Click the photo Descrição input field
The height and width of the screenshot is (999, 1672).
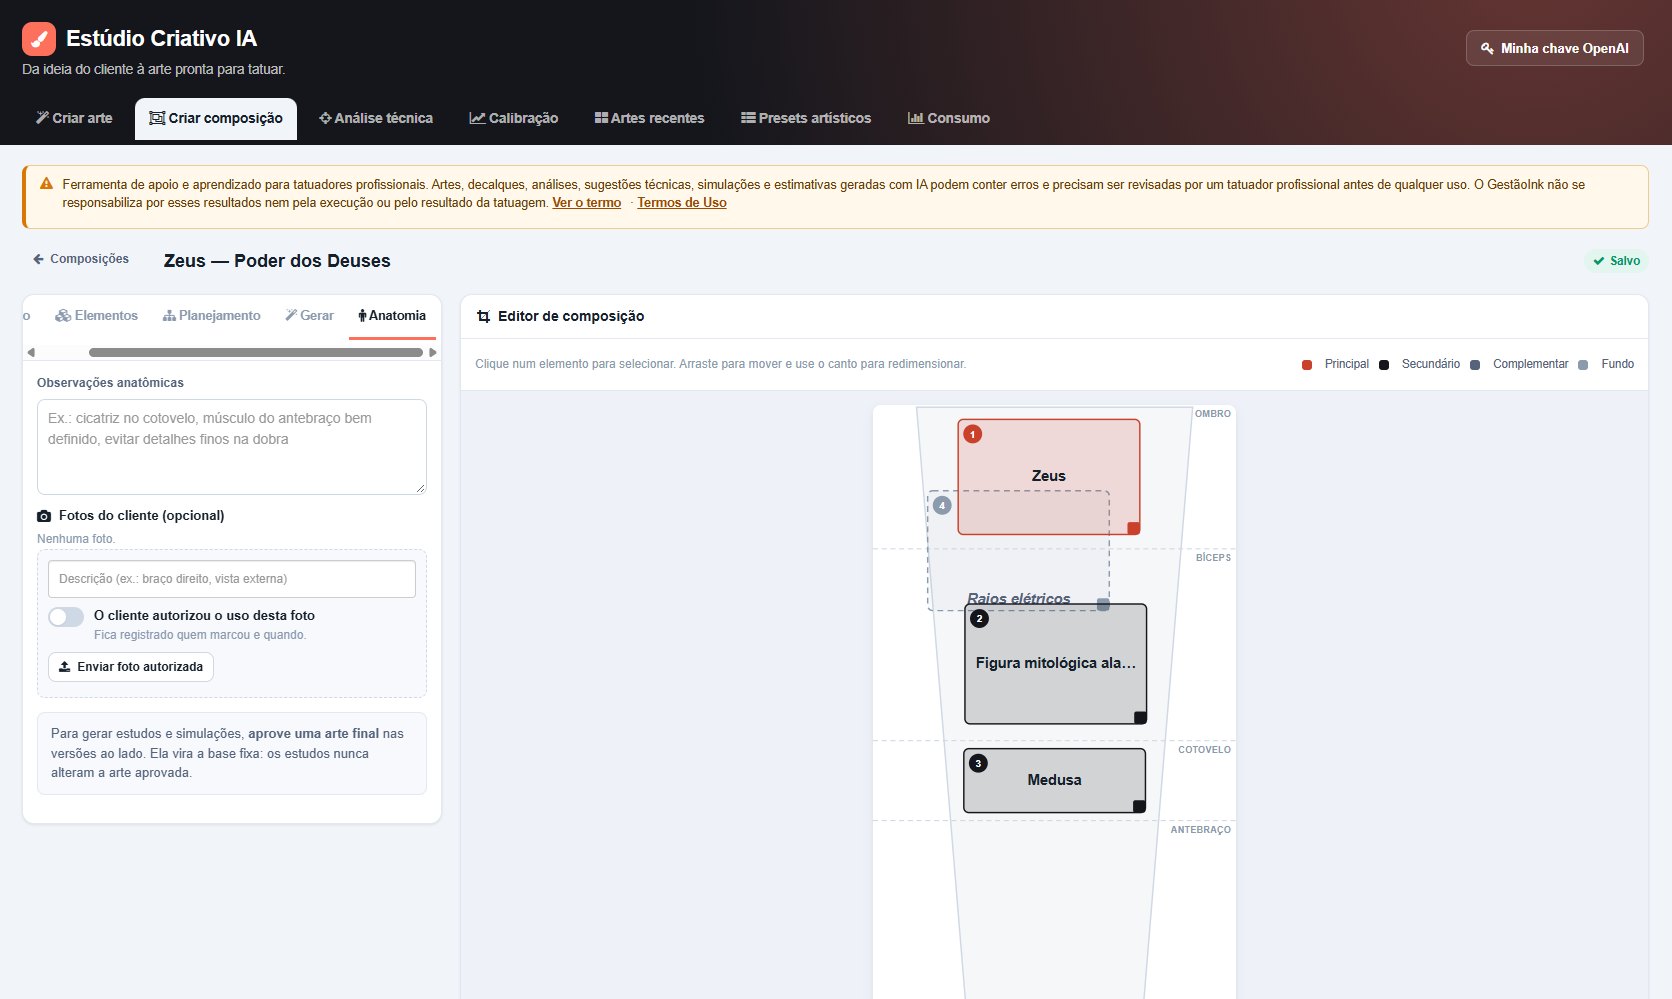[x=232, y=579]
